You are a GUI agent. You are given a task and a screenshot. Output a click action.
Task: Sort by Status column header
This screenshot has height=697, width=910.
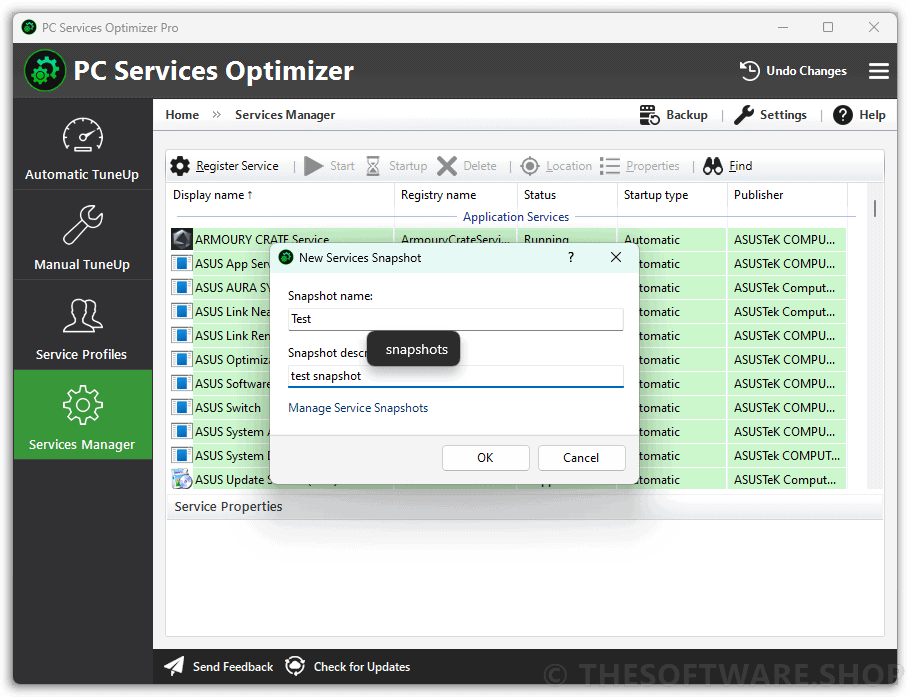click(567, 195)
